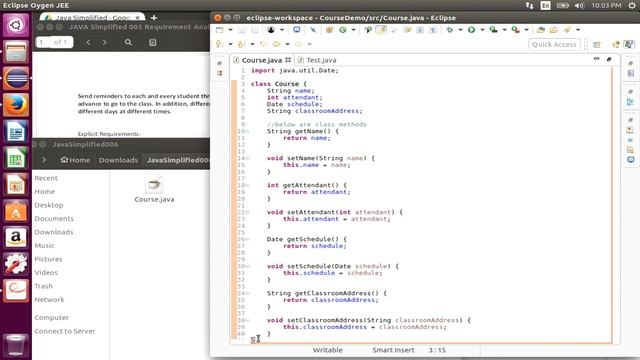This screenshot has height=360, width=640.
Task: Select the Java Simplified browser tab
Action: tap(93, 18)
